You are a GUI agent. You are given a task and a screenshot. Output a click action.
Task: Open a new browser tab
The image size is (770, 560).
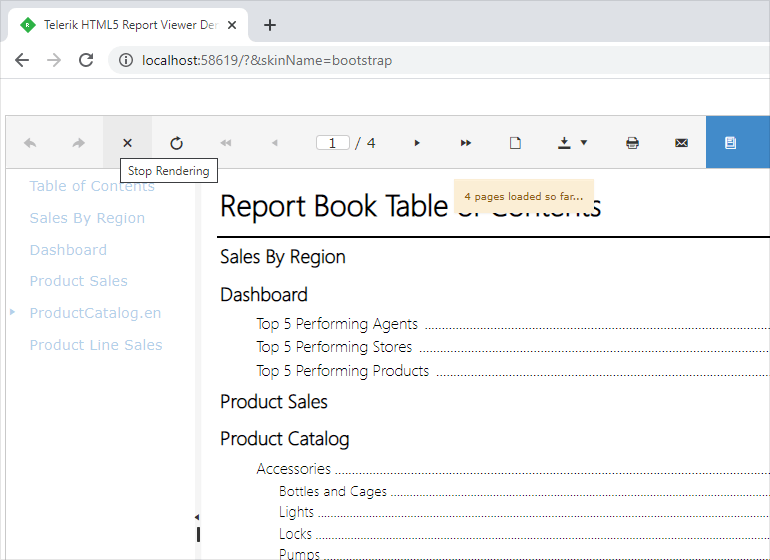coord(270,25)
